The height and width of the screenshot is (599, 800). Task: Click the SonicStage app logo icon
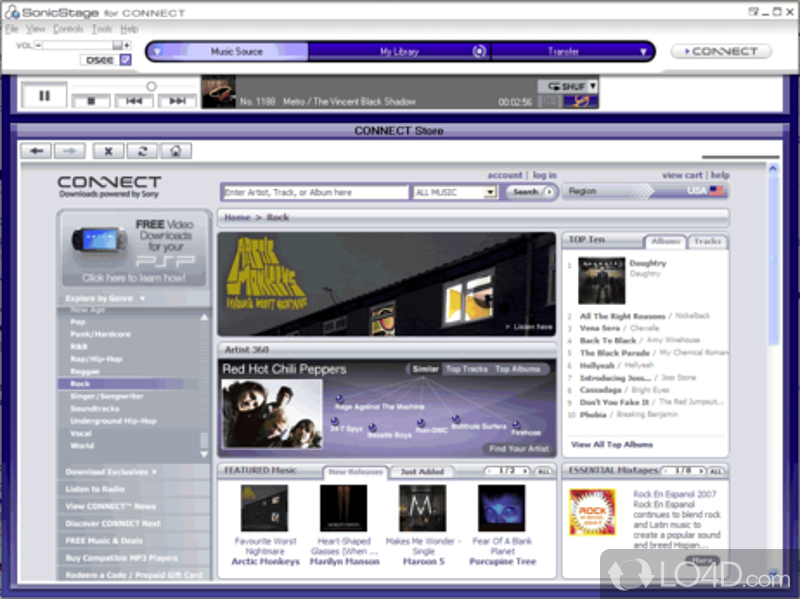point(12,12)
